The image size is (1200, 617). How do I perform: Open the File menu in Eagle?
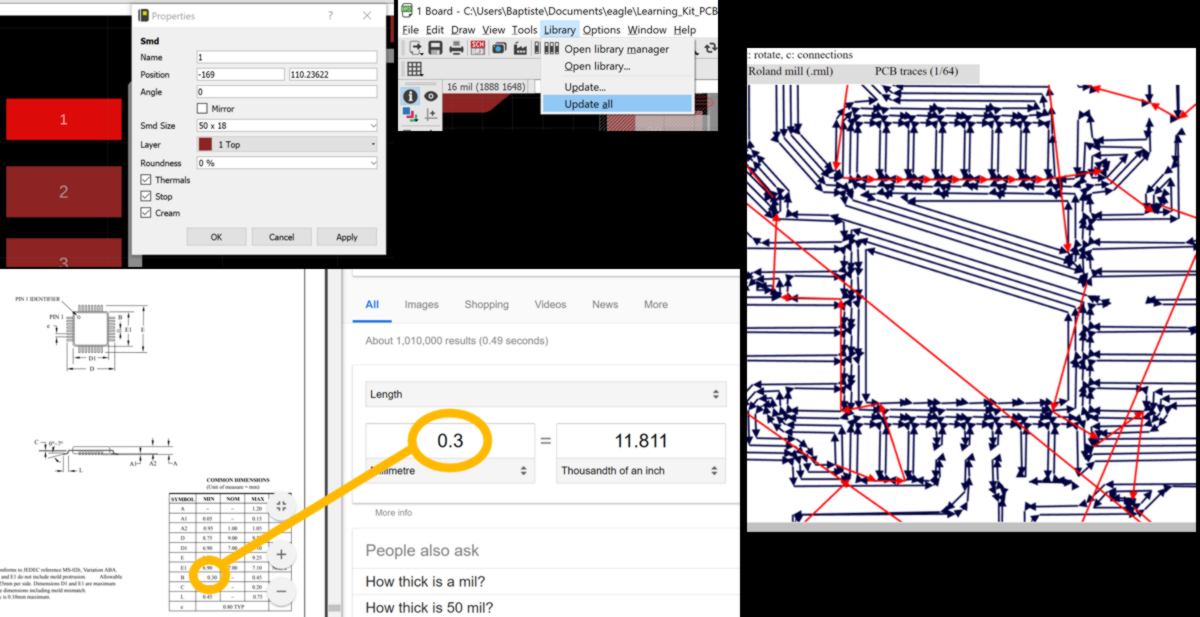[412, 30]
